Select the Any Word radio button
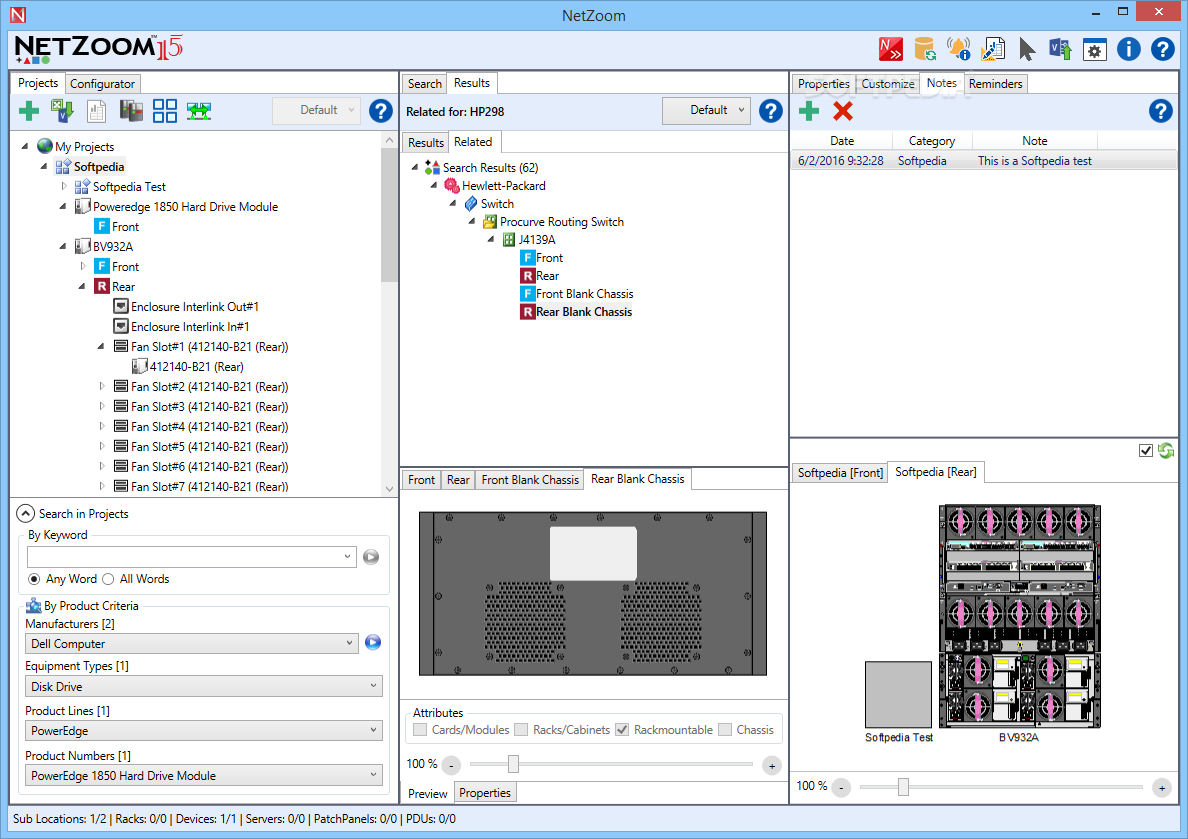 pyautogui.click(x=34, y=579)
